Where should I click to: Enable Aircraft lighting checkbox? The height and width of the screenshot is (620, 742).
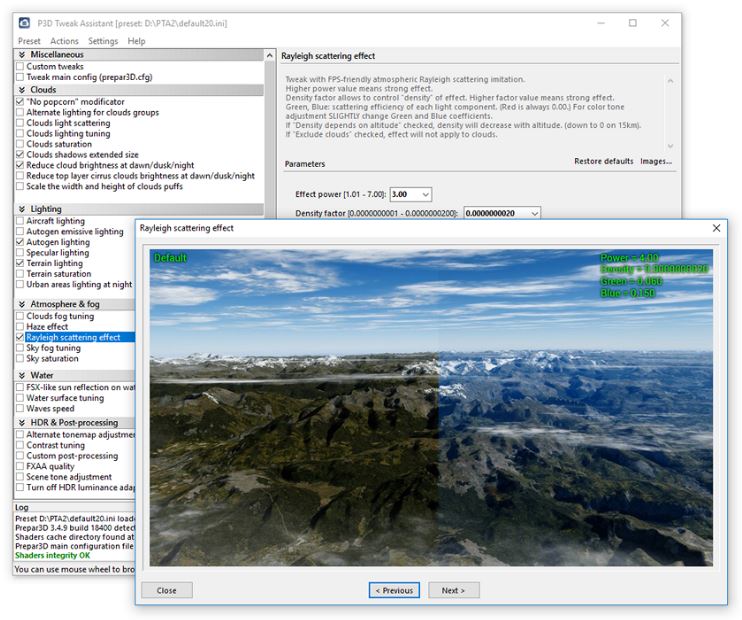(x=20, y=221)
